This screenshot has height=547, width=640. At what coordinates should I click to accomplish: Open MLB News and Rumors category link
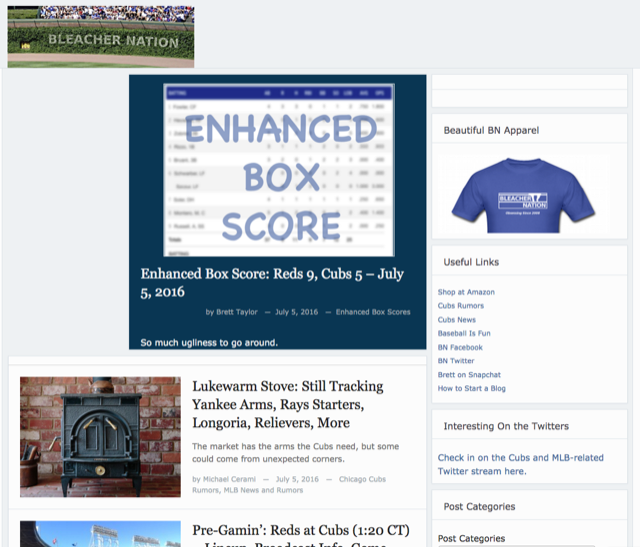pos(263,490)
